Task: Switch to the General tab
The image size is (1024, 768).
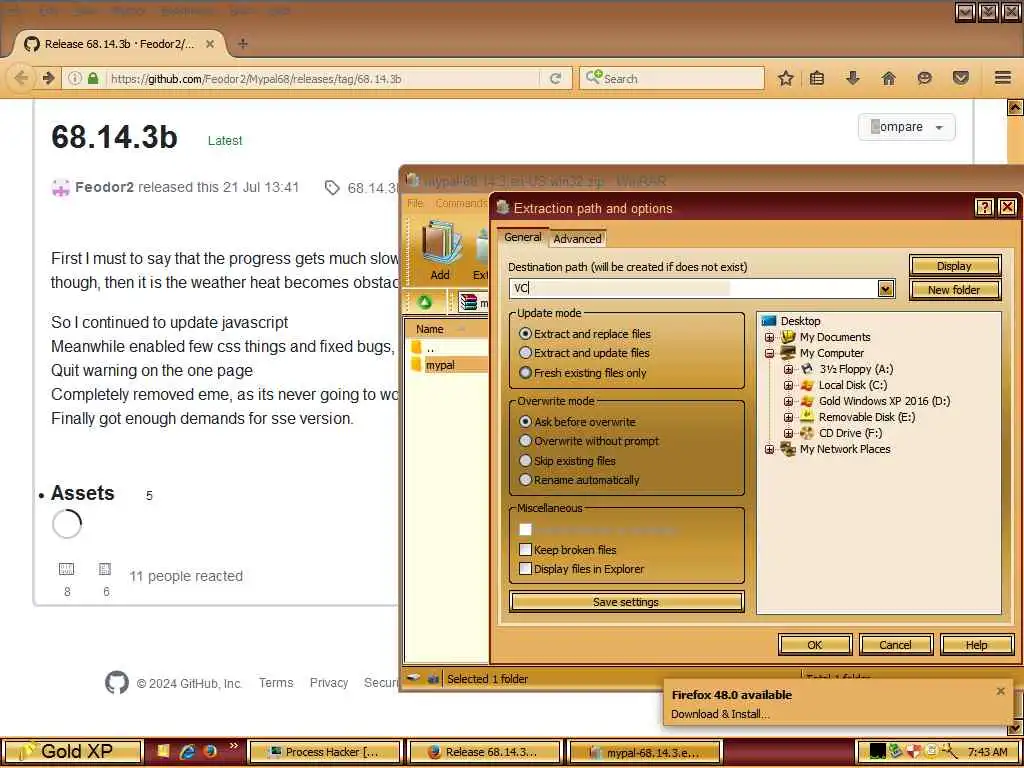Action: tap(522, 238)
